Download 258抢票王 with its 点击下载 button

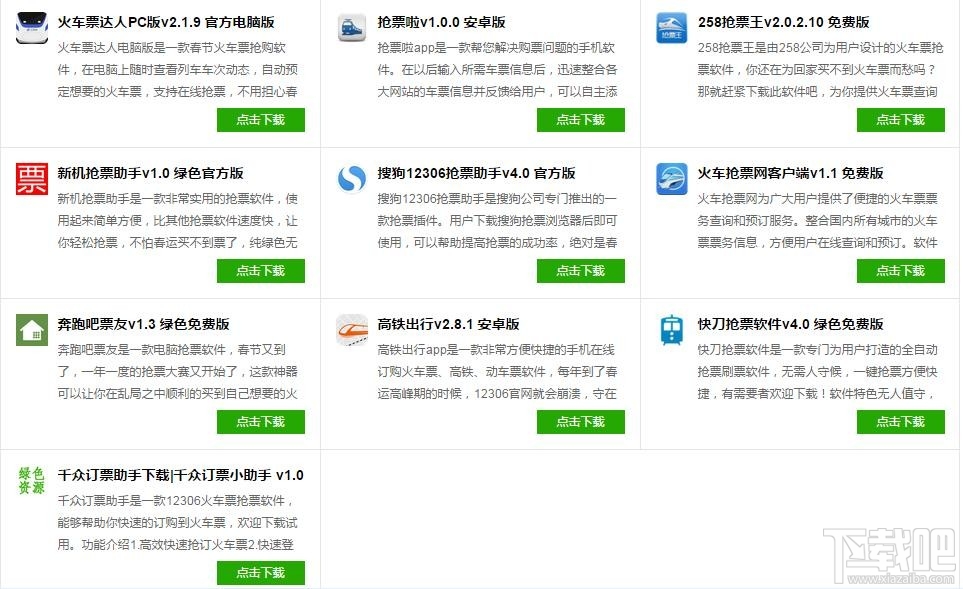(x=901, y=120)
